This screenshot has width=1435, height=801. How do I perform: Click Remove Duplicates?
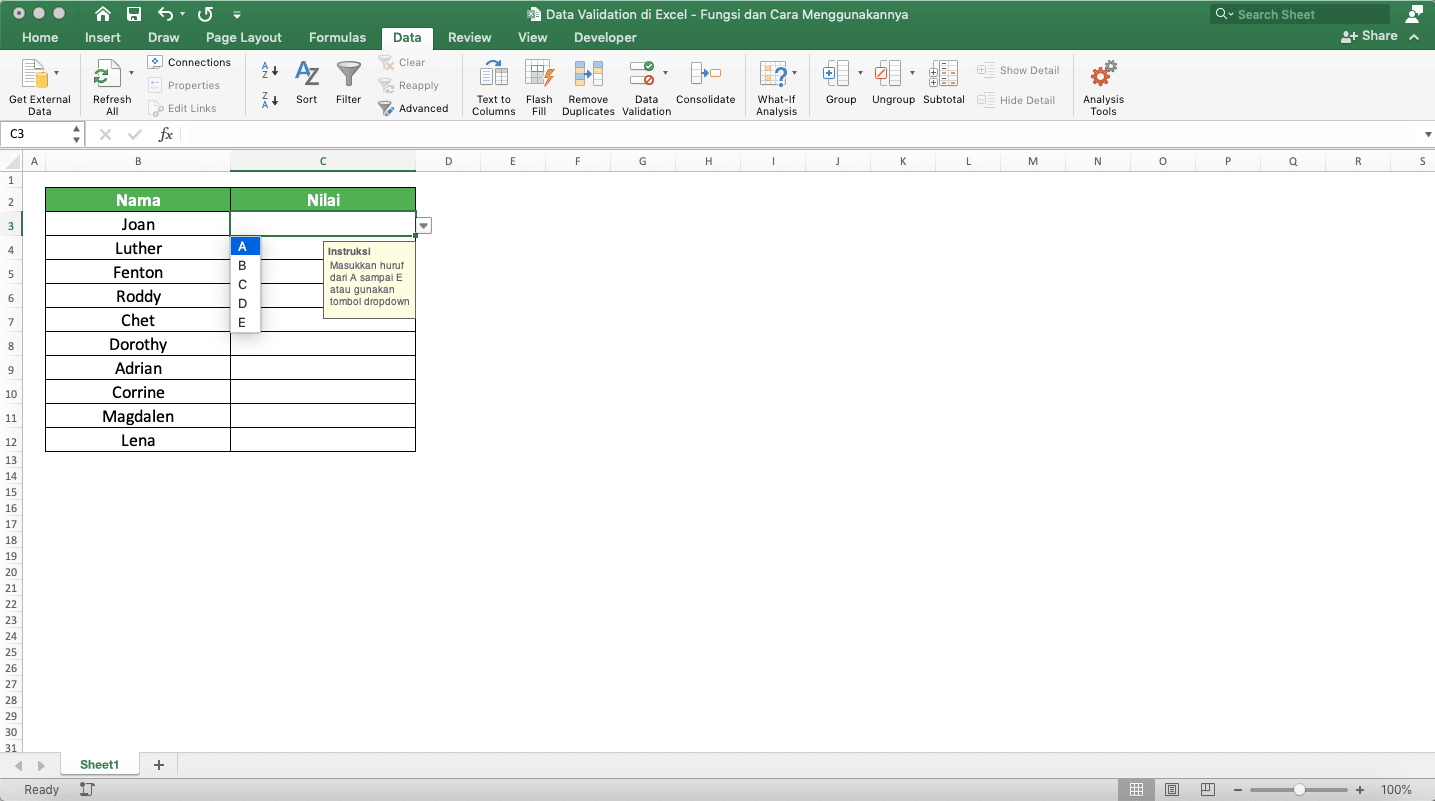pos(588,88)
